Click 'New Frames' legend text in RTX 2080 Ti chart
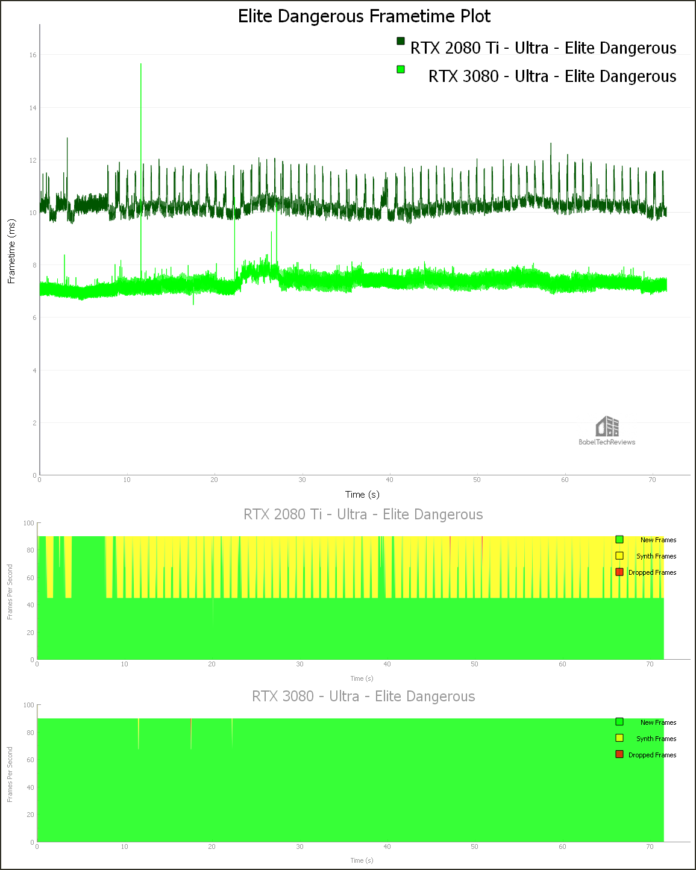The width and height of the screenshot is (696, 870). coord(658,540)
